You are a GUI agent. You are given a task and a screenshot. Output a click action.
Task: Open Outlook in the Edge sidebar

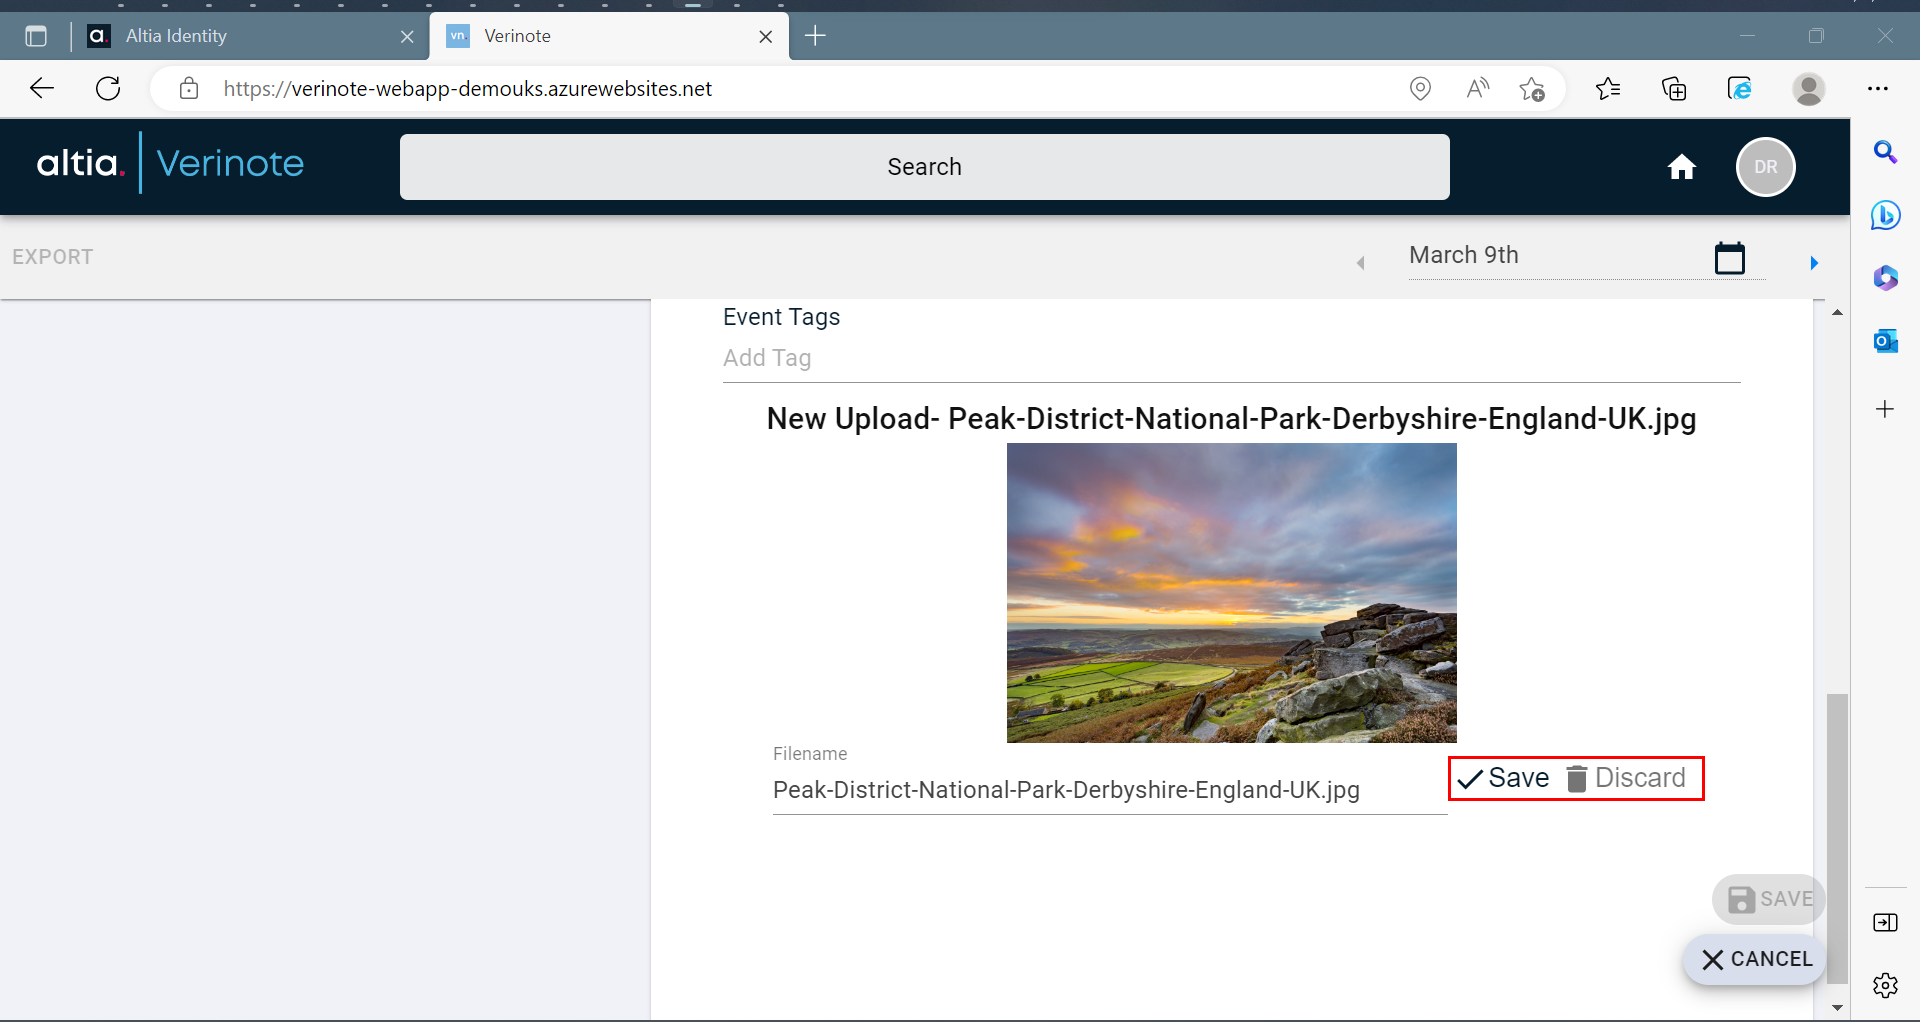[x=1885, y=341]
